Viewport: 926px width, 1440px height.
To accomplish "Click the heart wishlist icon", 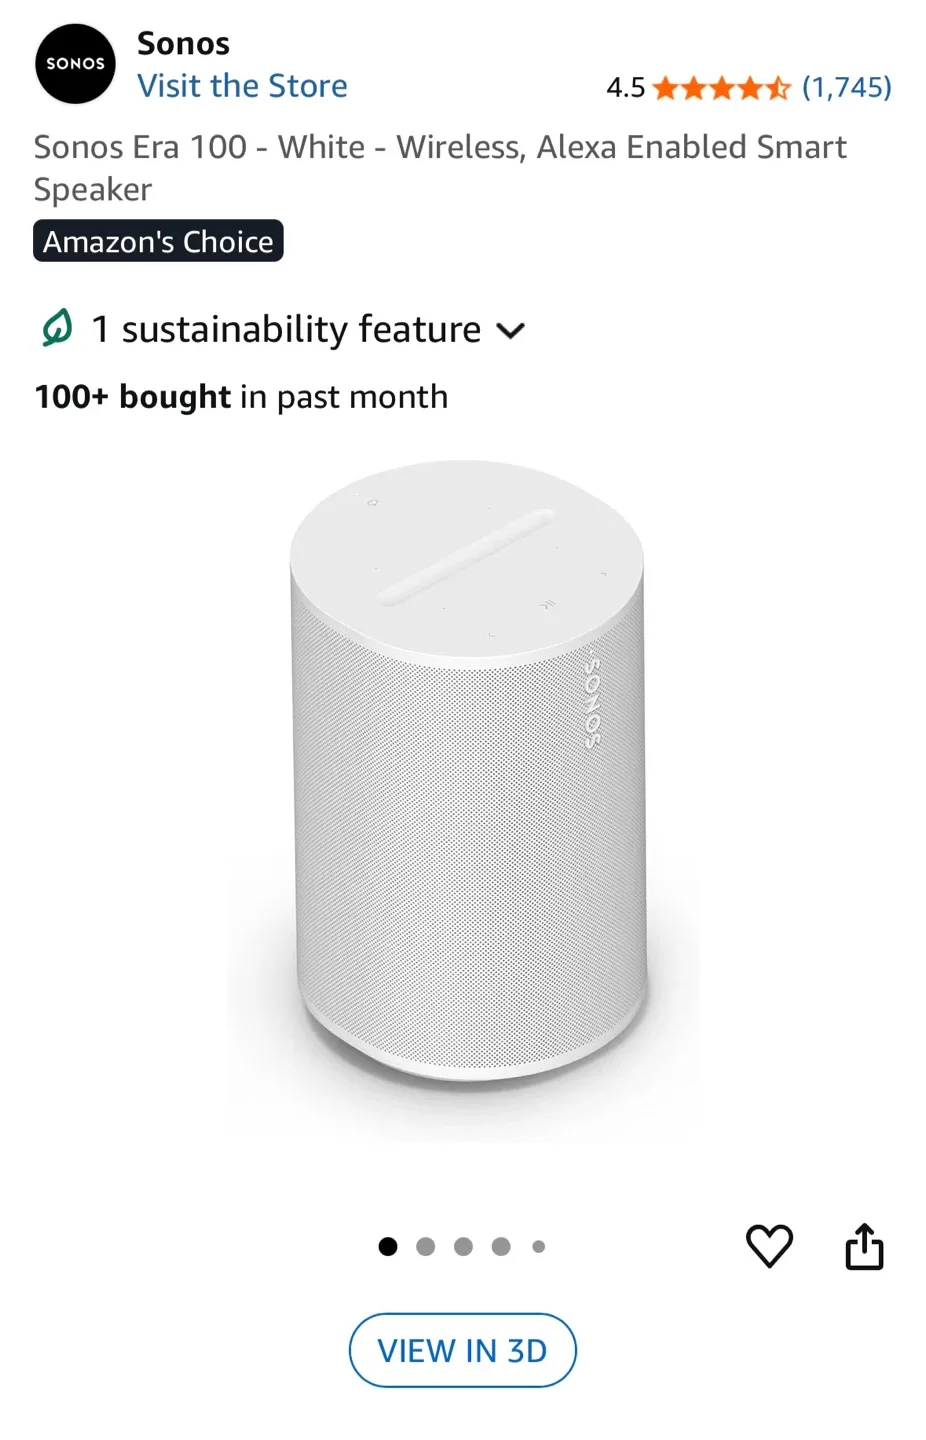I will pyautogui.click(x=769, y=1246).
